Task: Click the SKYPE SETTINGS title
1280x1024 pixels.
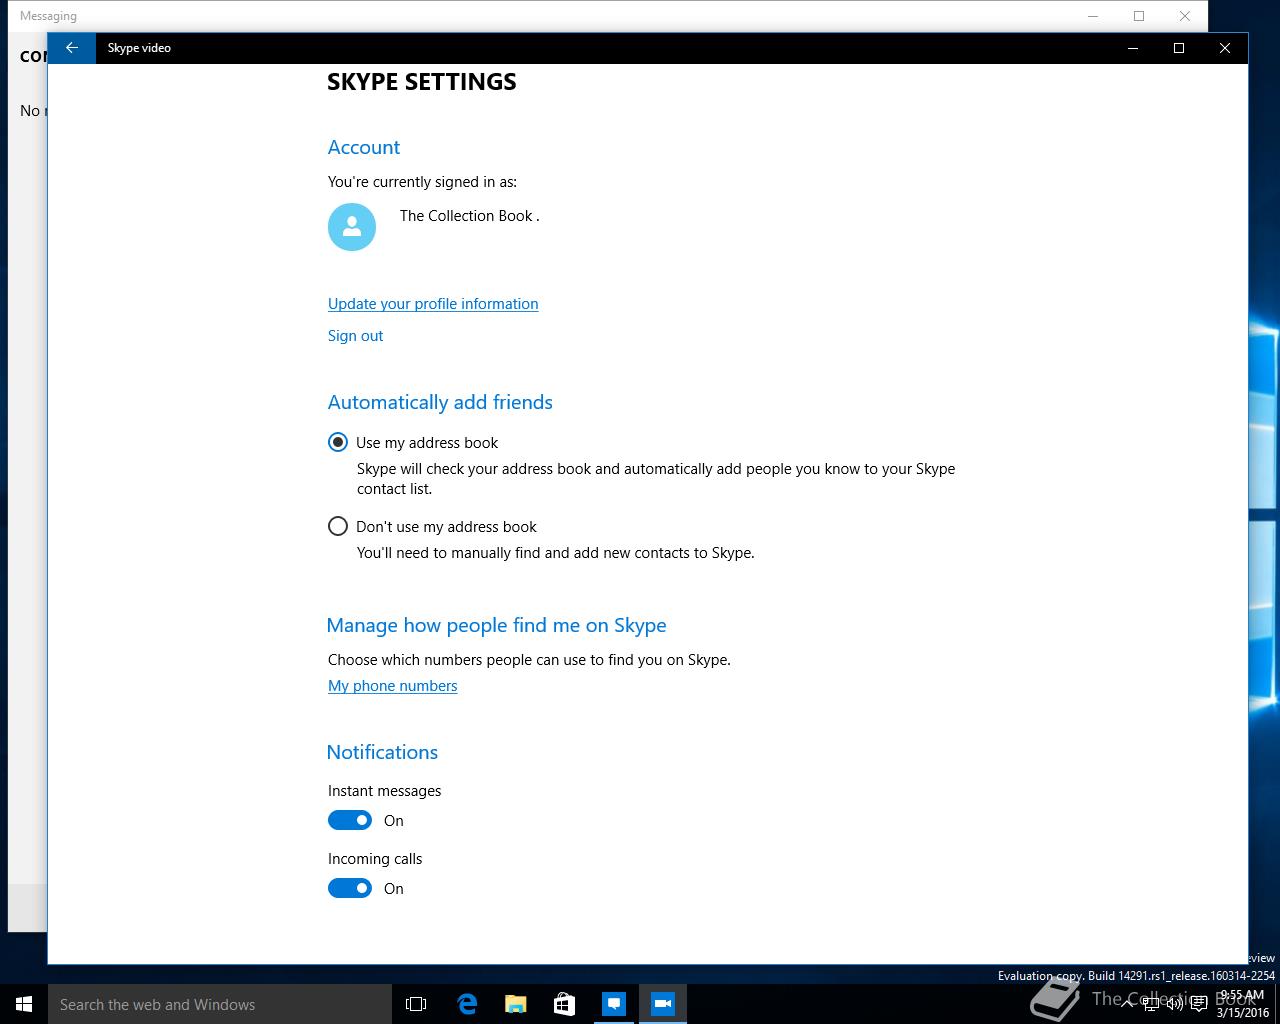Action: (x=422, y=82)
